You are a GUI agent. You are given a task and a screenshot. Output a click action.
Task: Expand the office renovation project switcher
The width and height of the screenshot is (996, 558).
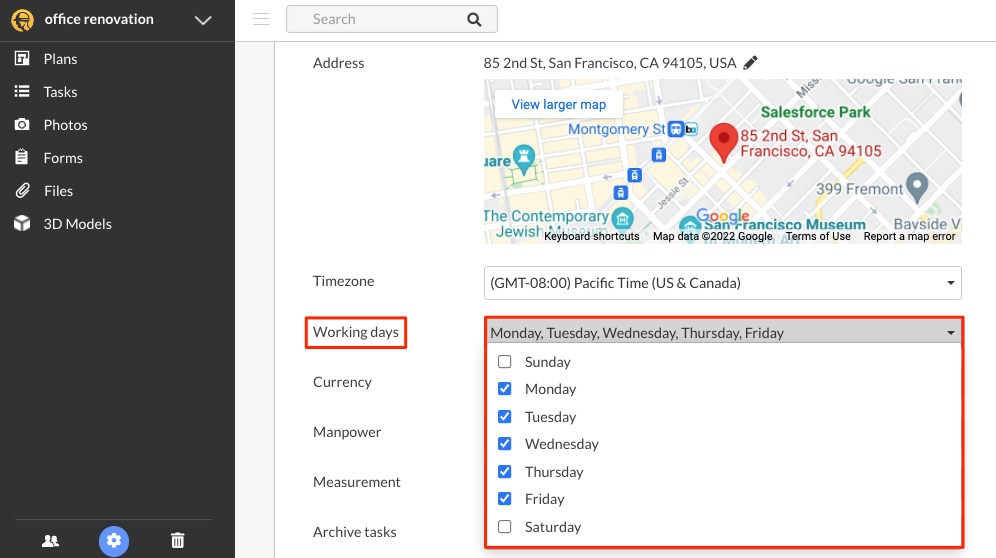tap(203, 20)
